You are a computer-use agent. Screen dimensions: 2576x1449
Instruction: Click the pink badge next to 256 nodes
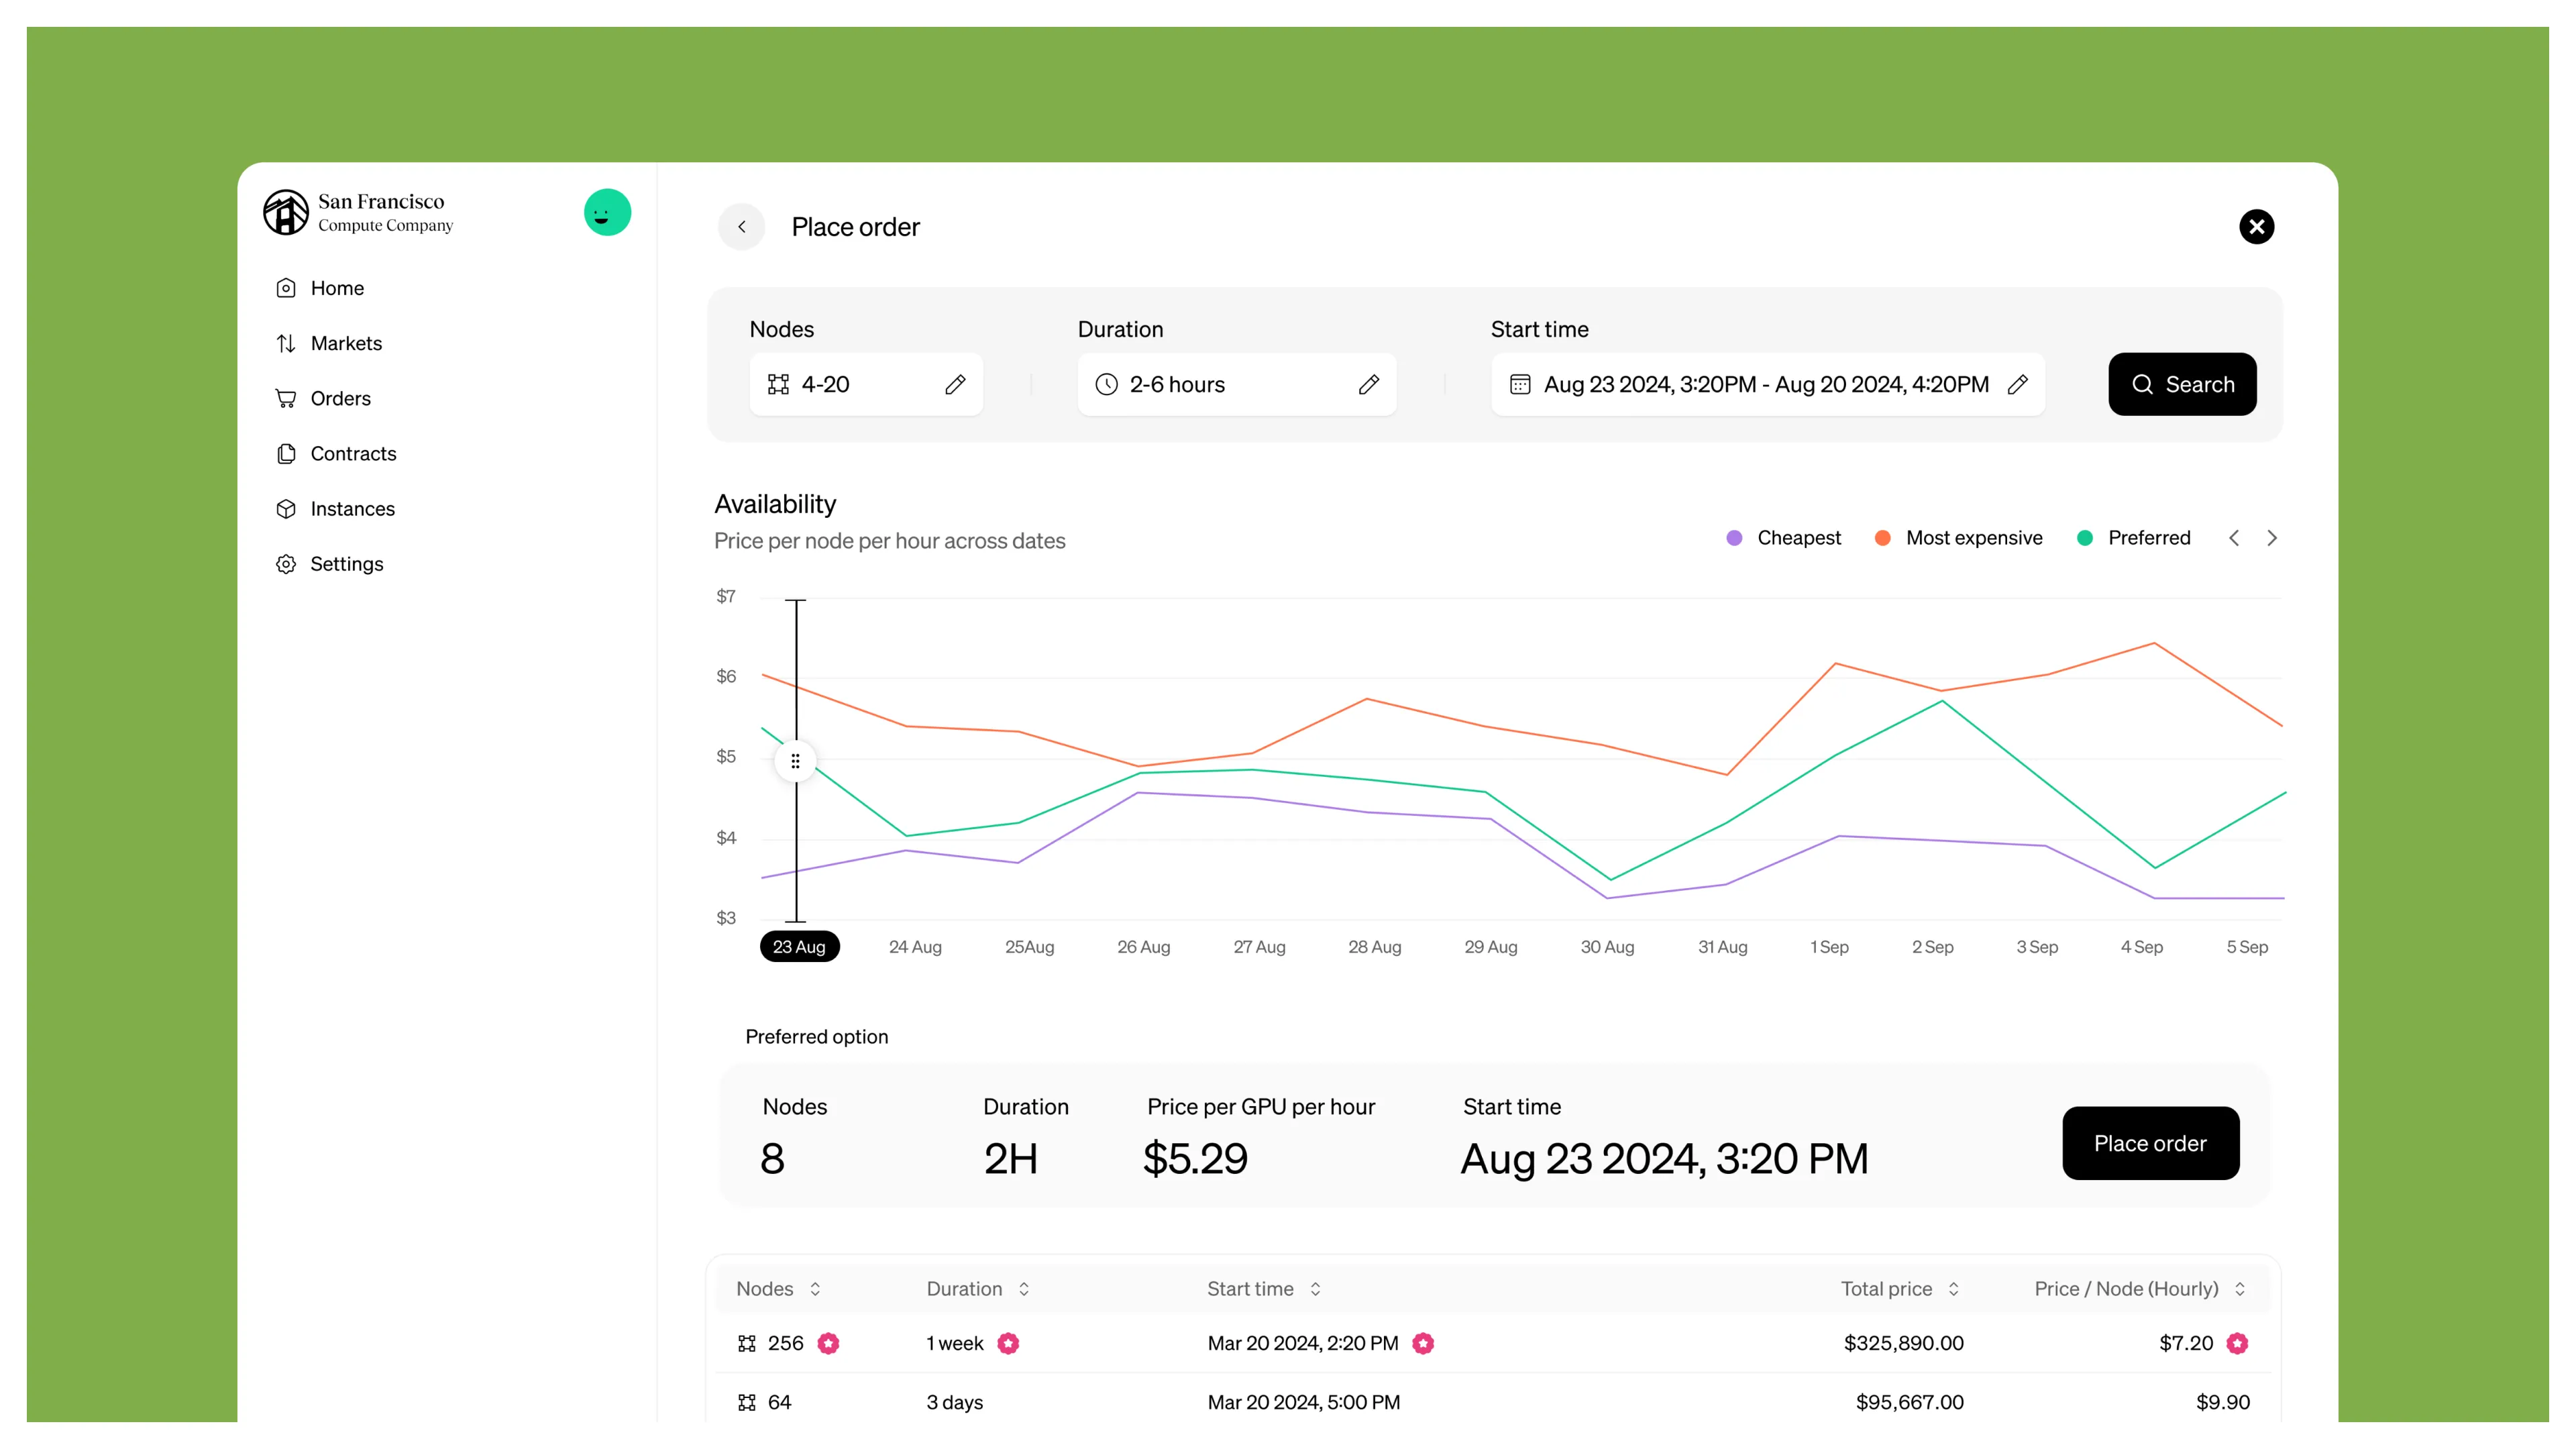click(828, 1343)
